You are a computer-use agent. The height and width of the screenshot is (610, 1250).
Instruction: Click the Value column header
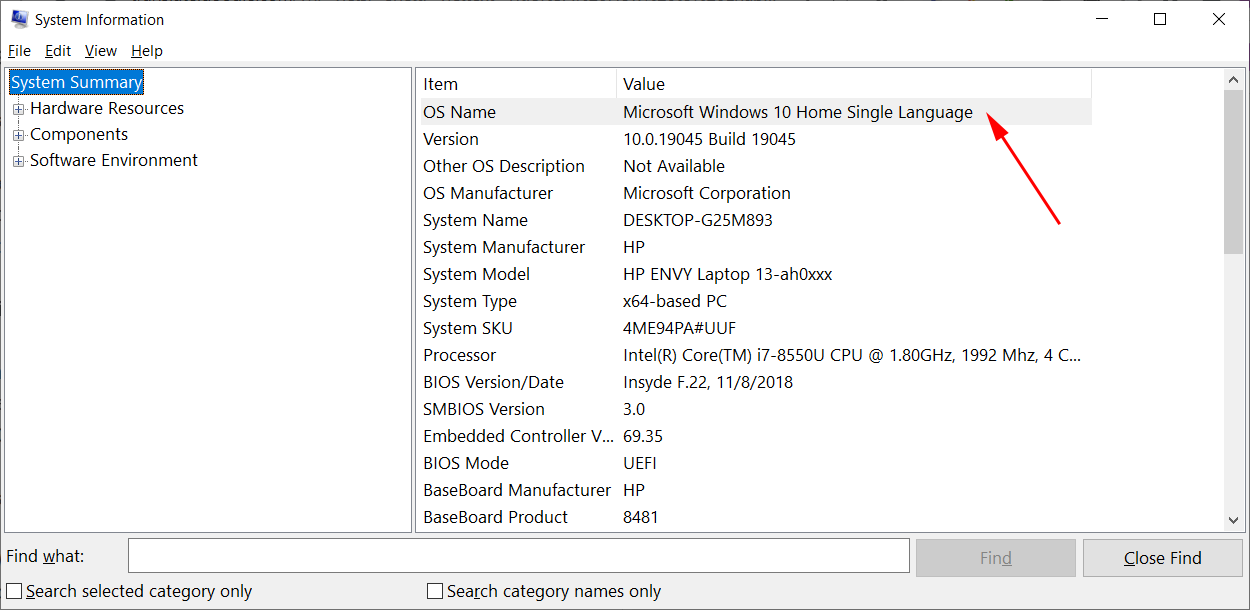tap(854, 84)
